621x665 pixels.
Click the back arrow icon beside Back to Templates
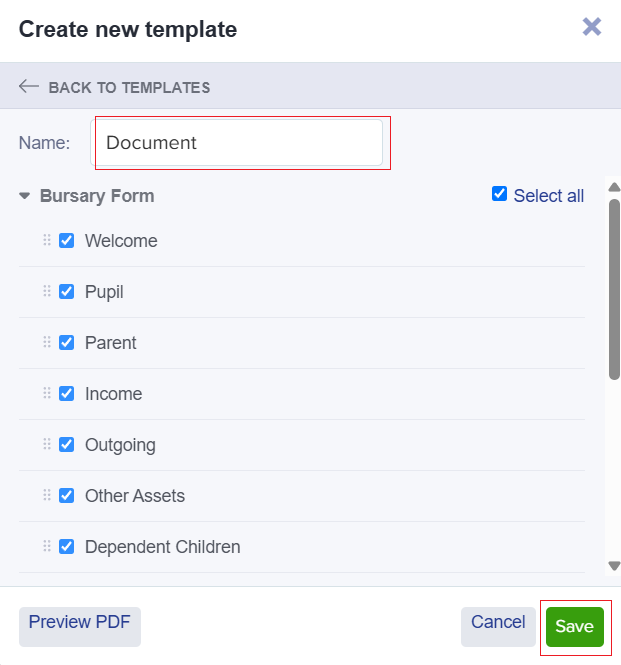tap(29, 87)
